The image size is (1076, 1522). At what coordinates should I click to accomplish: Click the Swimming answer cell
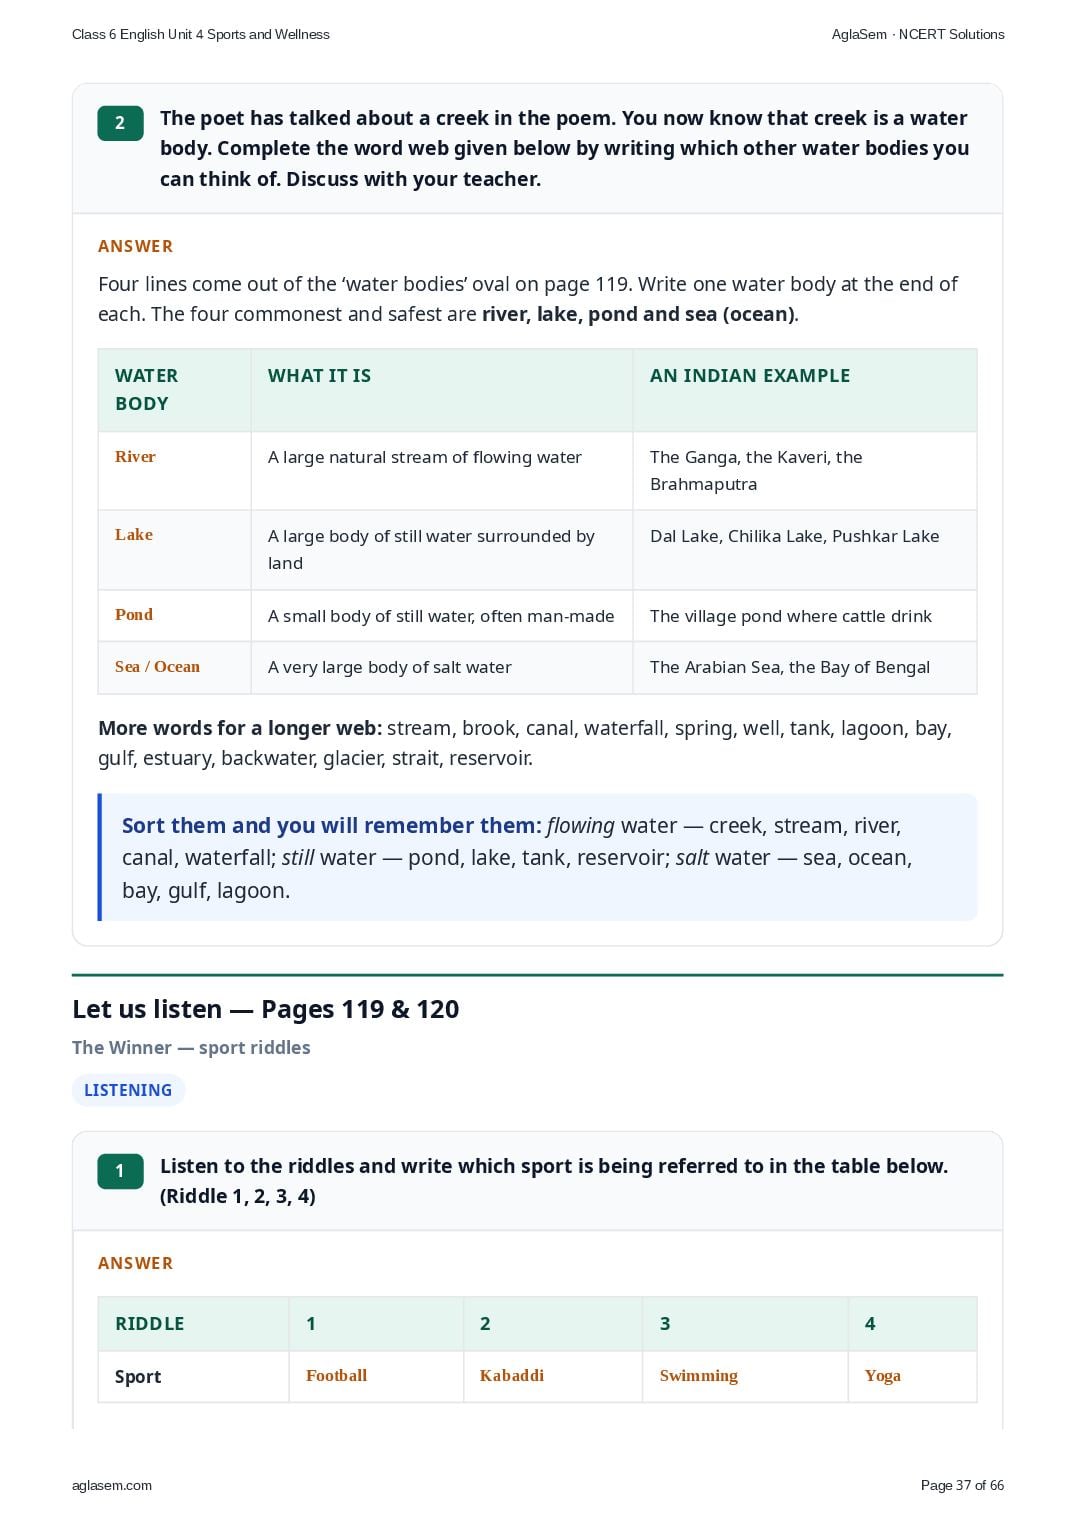(x=699, y=1376)
